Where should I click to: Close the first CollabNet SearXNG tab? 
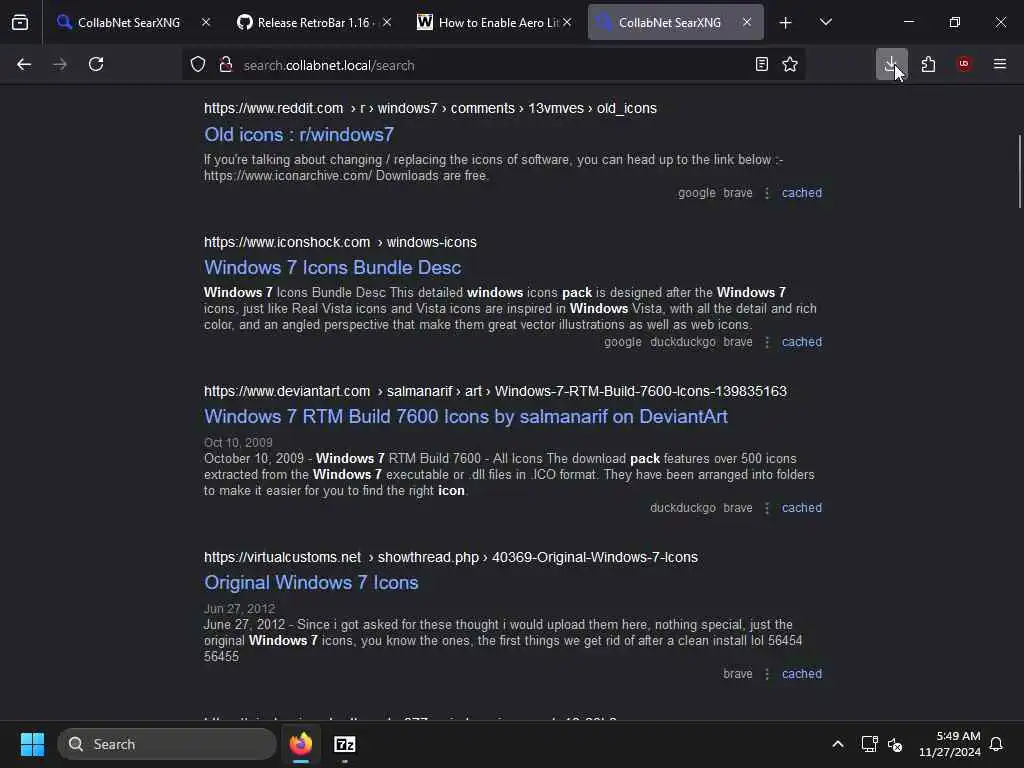(x=206, y=23)
